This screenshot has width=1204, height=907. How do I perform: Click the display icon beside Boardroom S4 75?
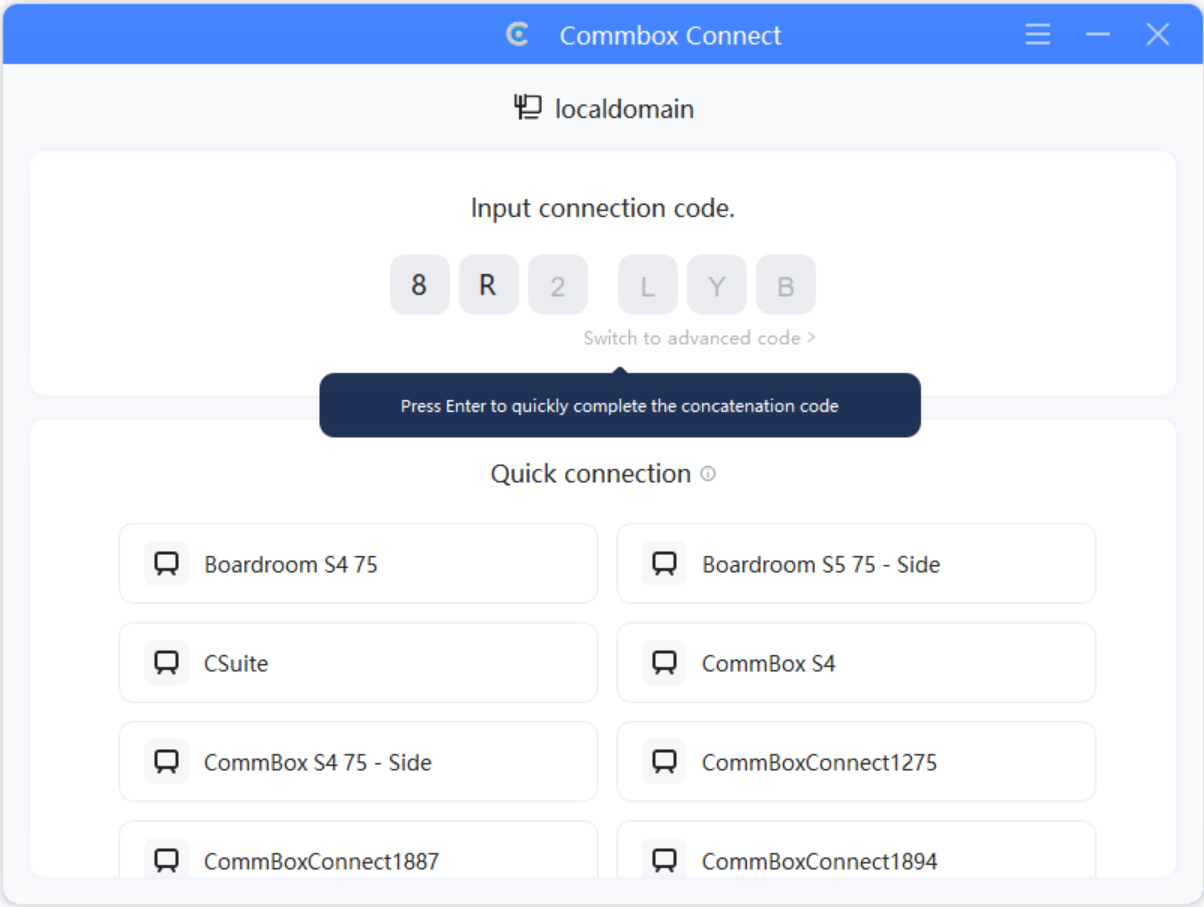coord(166,563)
